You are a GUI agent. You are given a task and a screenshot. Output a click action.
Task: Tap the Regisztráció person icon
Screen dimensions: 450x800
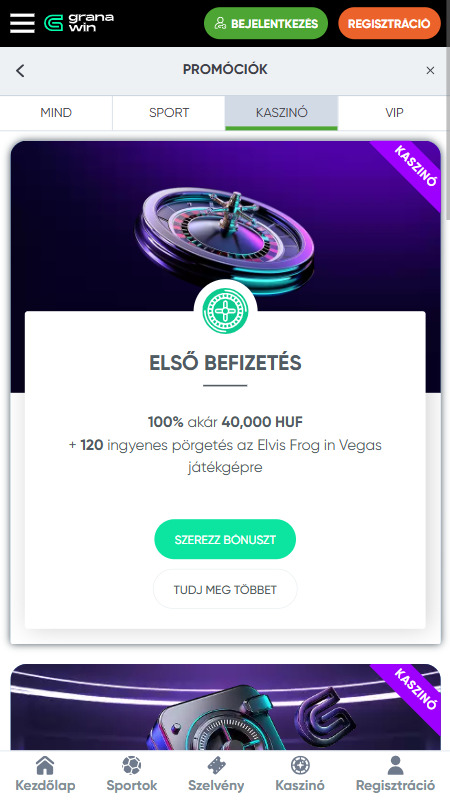click(395, 765)
